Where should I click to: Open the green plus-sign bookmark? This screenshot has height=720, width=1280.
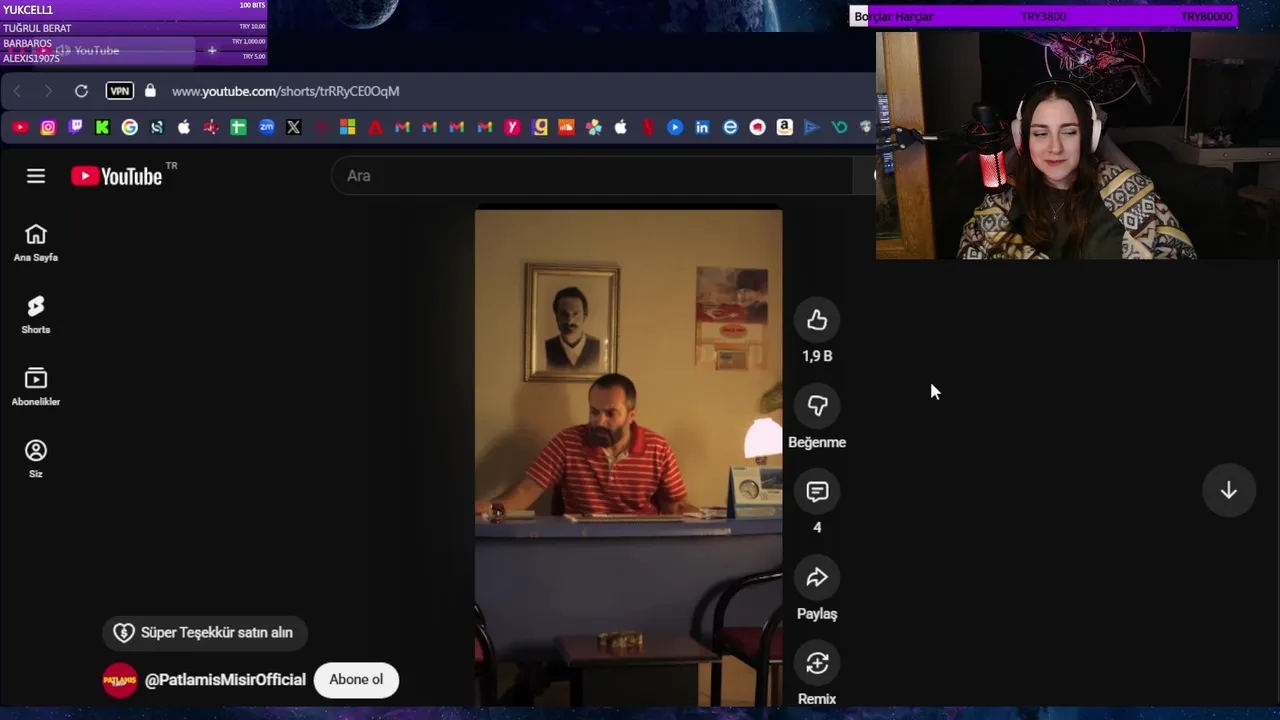pos(238,127)
